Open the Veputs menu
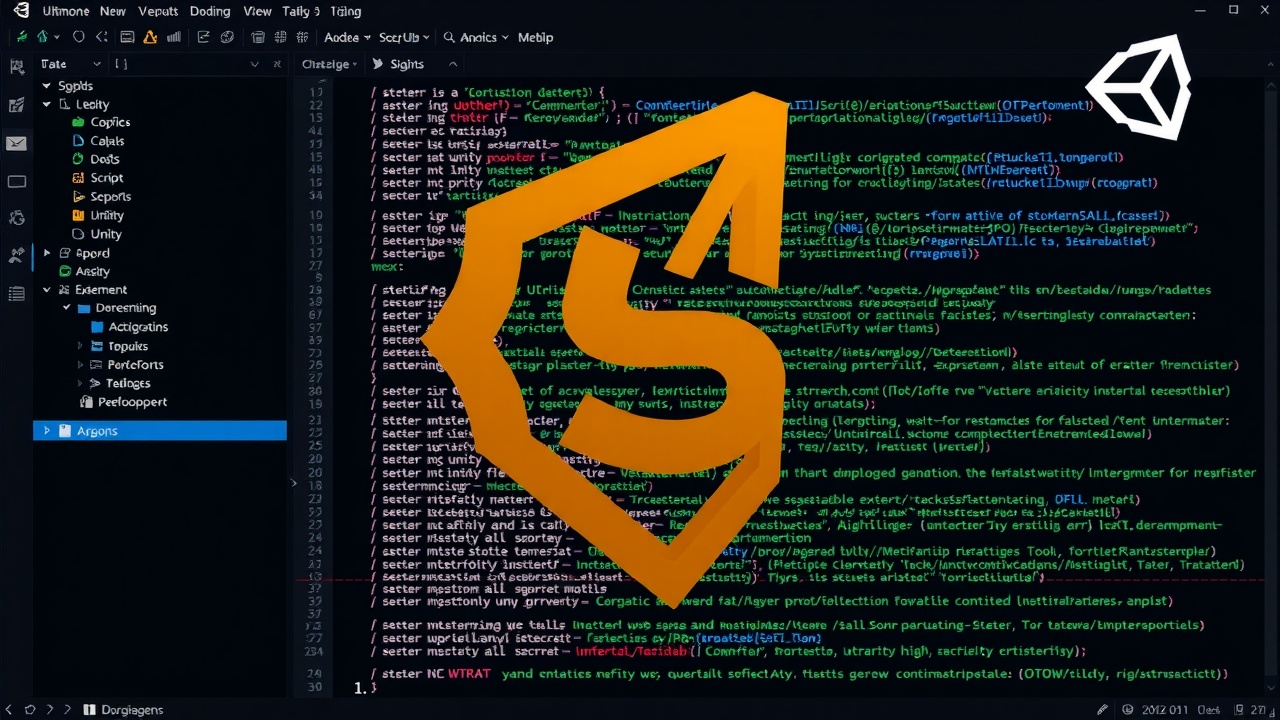 pos(157,11)
